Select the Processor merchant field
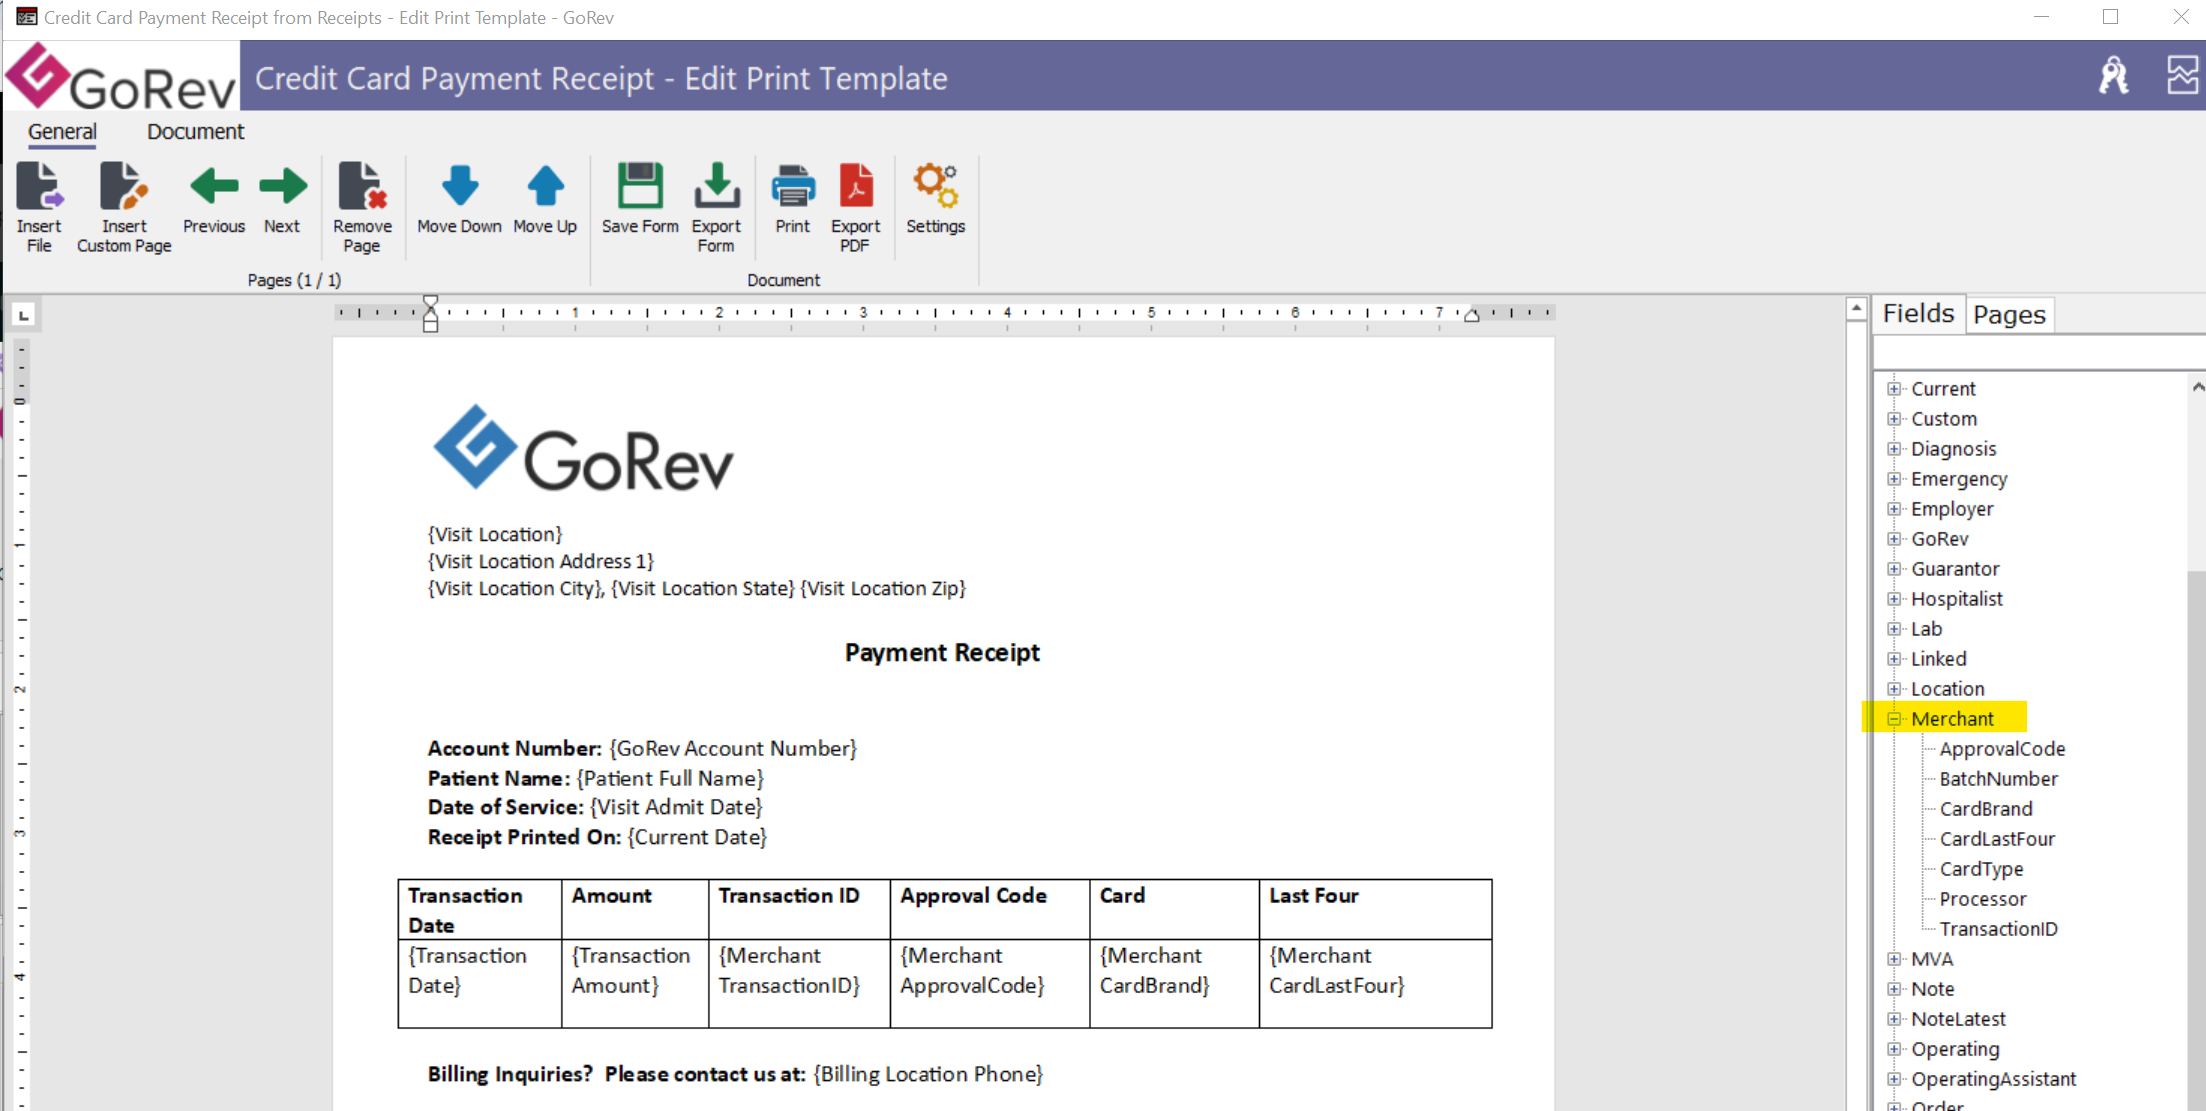 [x=1983, y=899]
